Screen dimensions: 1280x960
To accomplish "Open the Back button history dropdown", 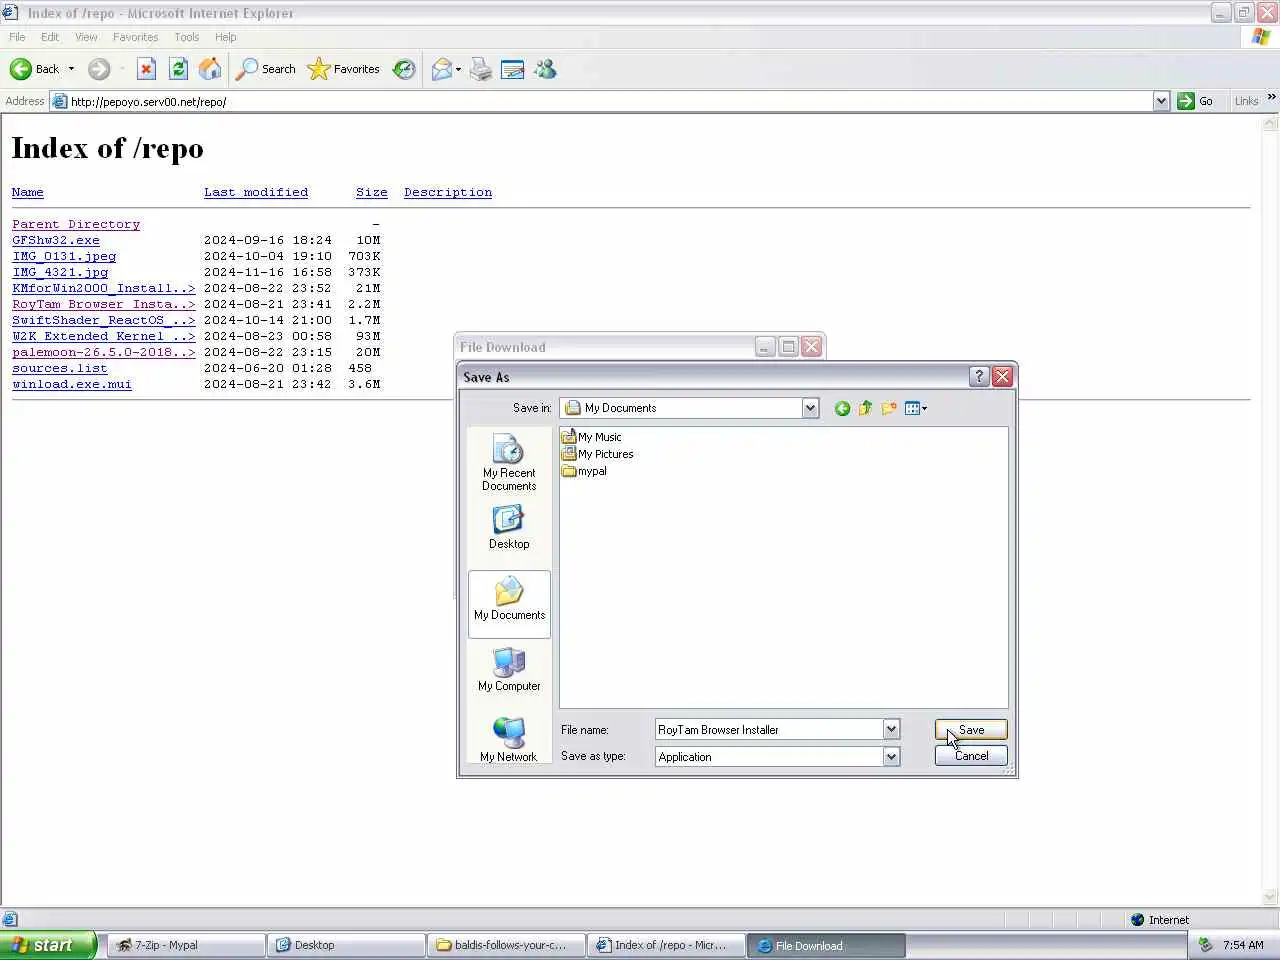I will click(71, 69).
